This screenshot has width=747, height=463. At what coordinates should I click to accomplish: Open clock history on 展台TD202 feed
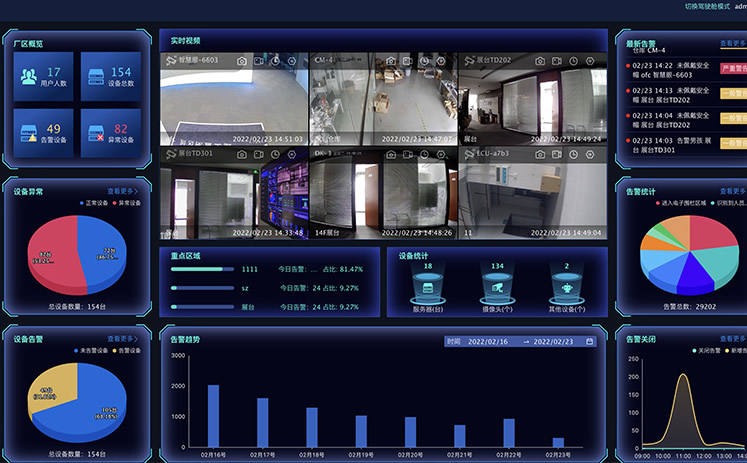click(x=574, y=61)
